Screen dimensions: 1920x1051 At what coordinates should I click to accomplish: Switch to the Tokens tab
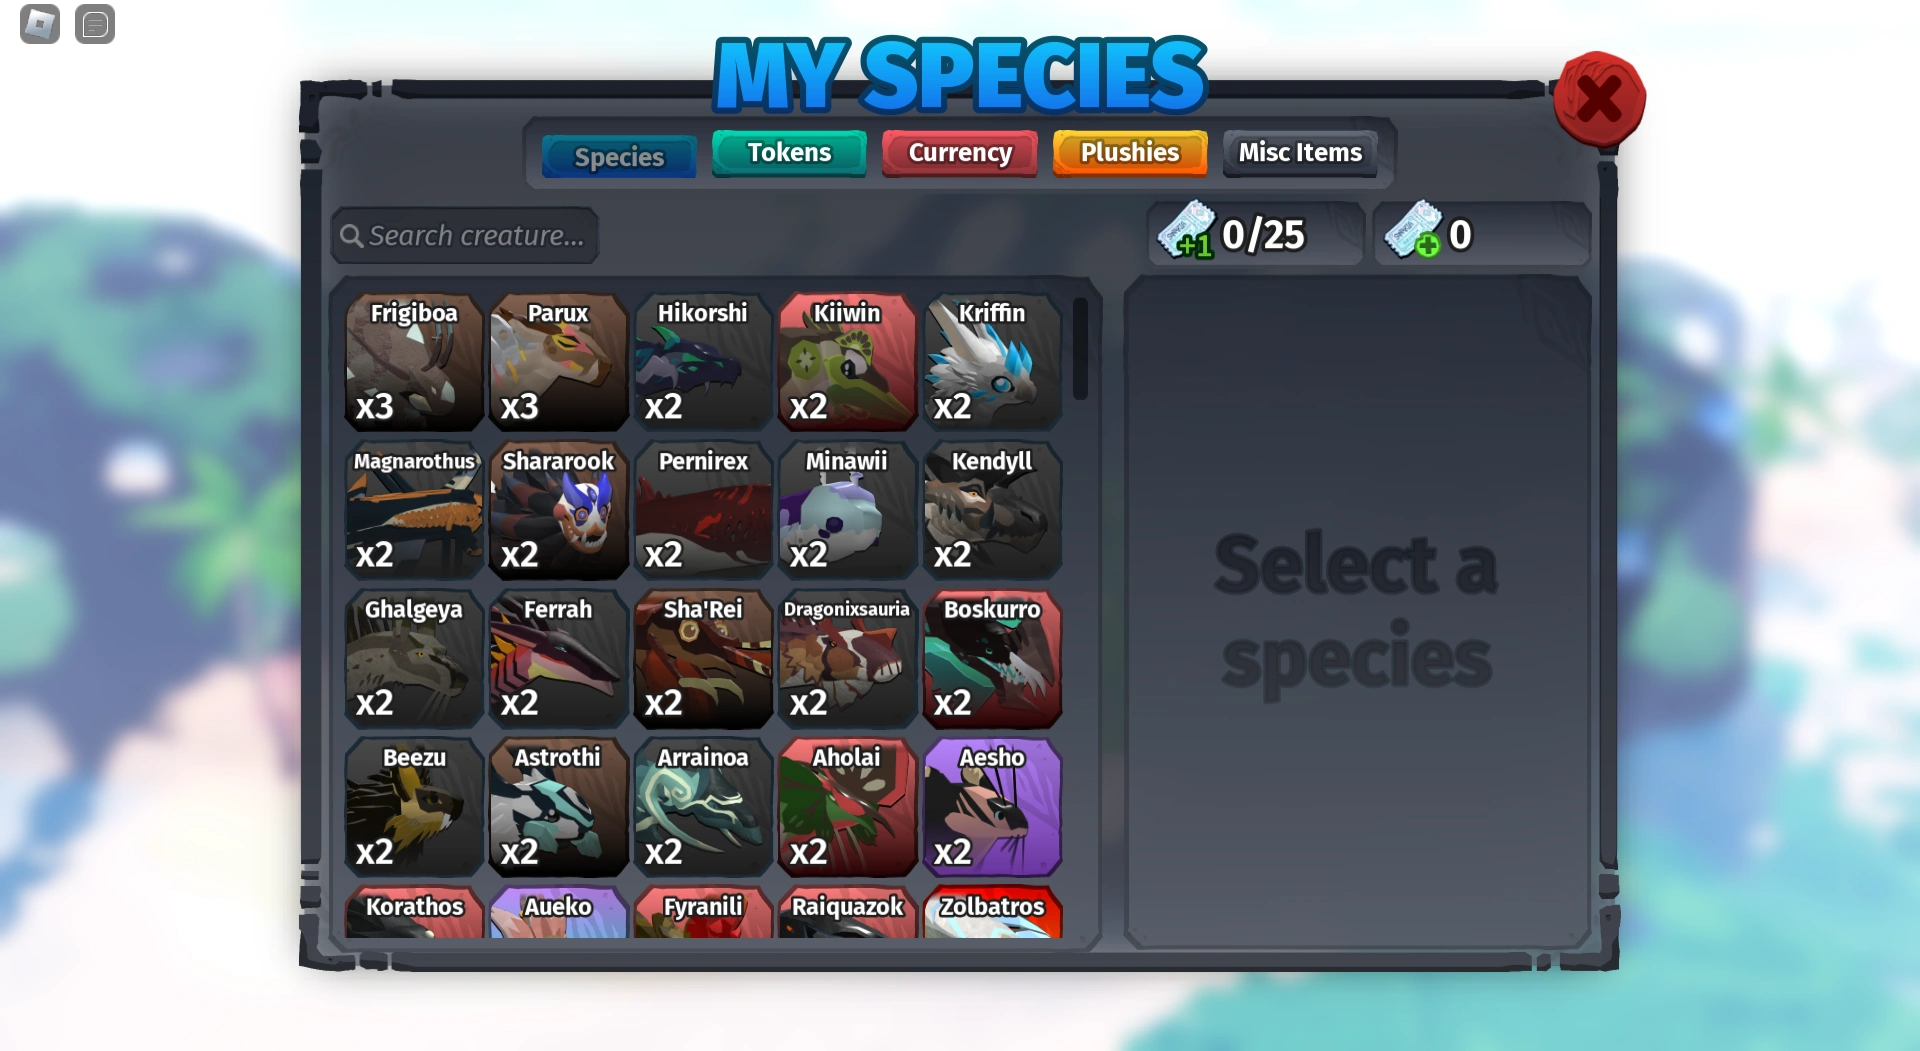(x=789, y=153)
